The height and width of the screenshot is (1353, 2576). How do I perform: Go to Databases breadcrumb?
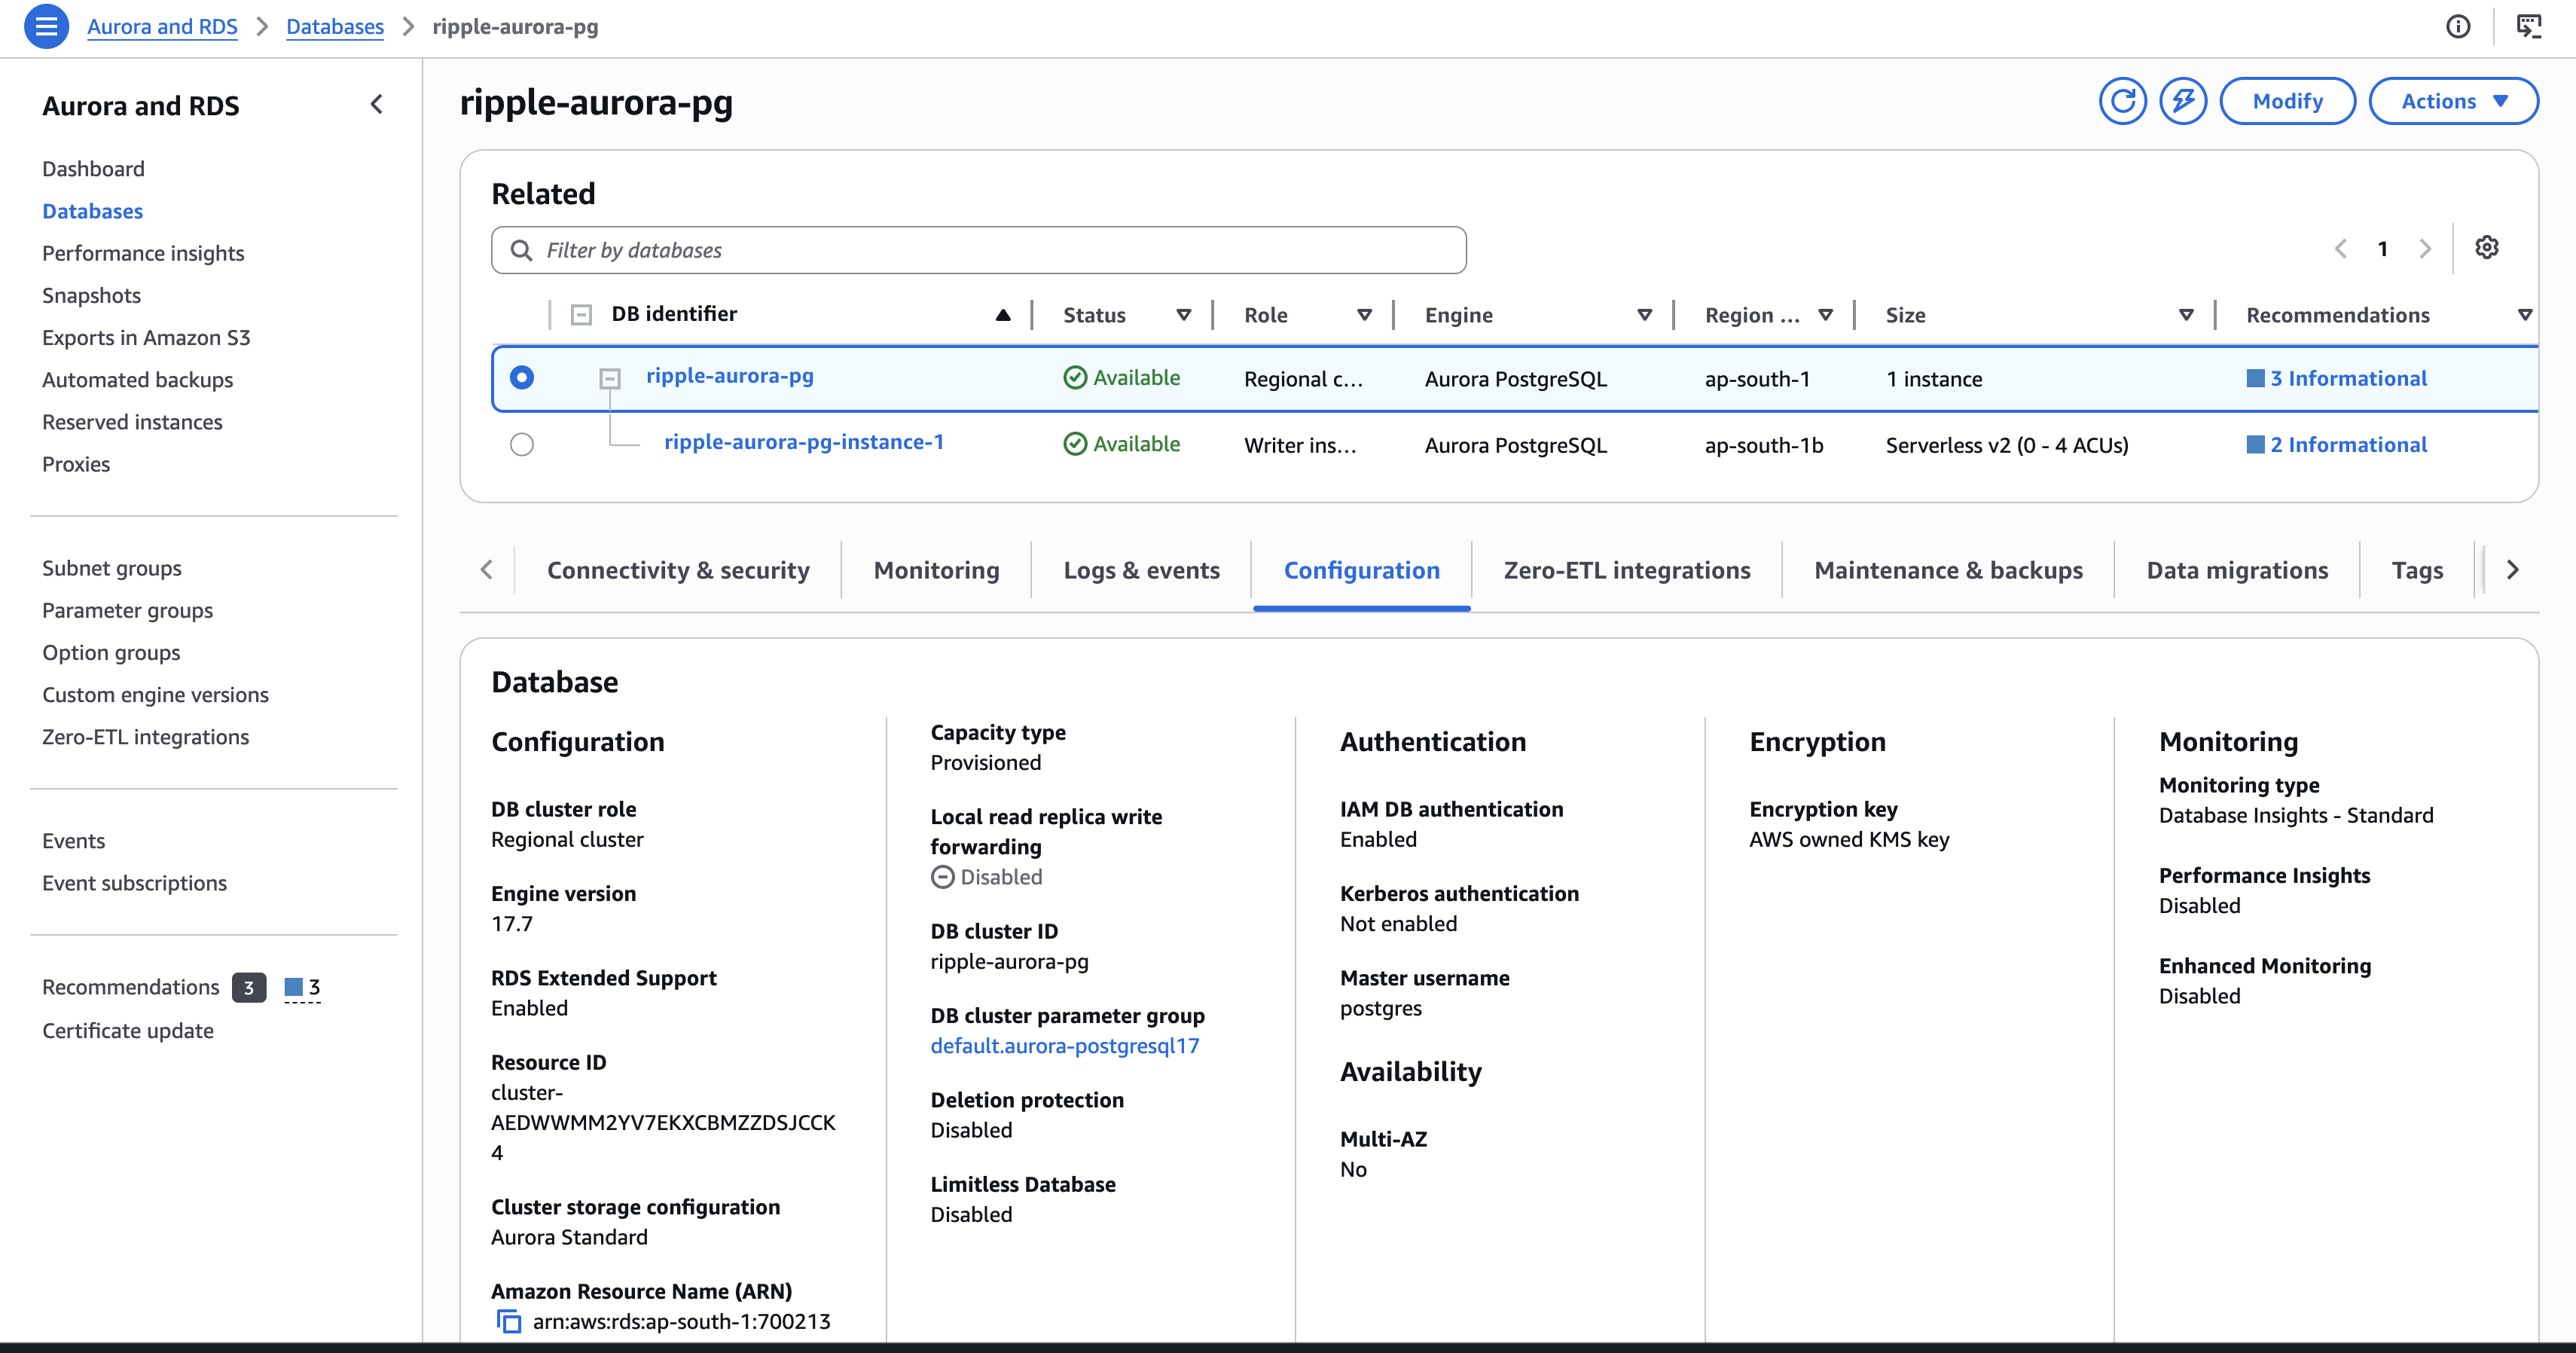(x=335, y=27)
